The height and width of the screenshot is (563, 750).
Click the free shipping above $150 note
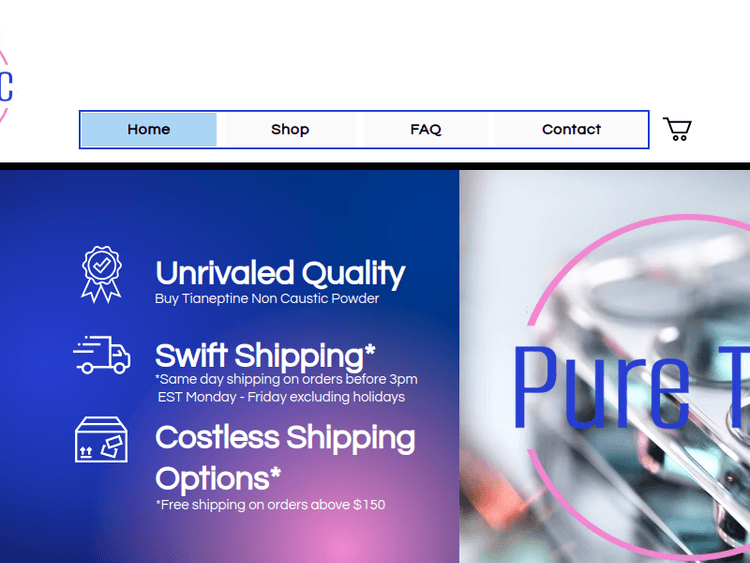point(270,505)
